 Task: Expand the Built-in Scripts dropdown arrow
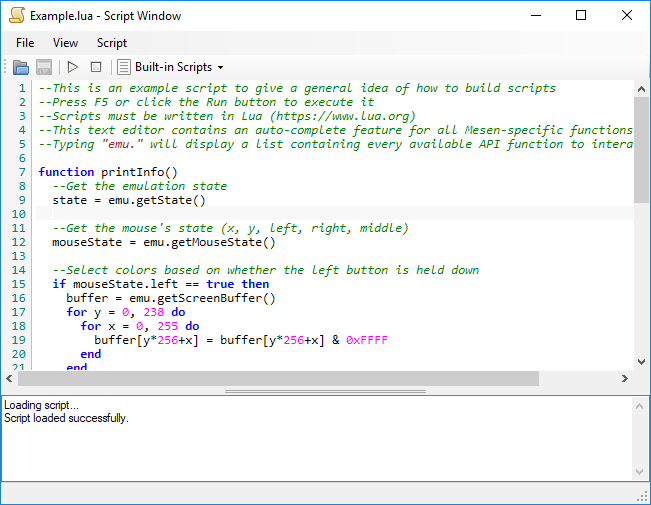click(220, 67)
